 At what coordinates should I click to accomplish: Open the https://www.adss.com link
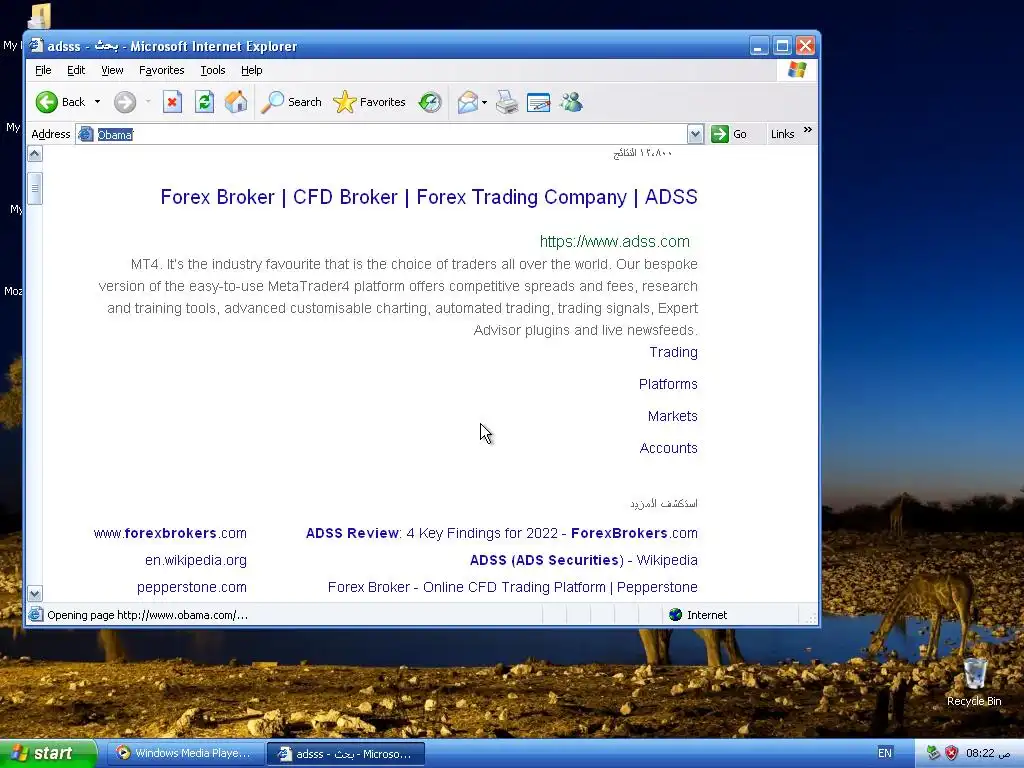(615, 241)
